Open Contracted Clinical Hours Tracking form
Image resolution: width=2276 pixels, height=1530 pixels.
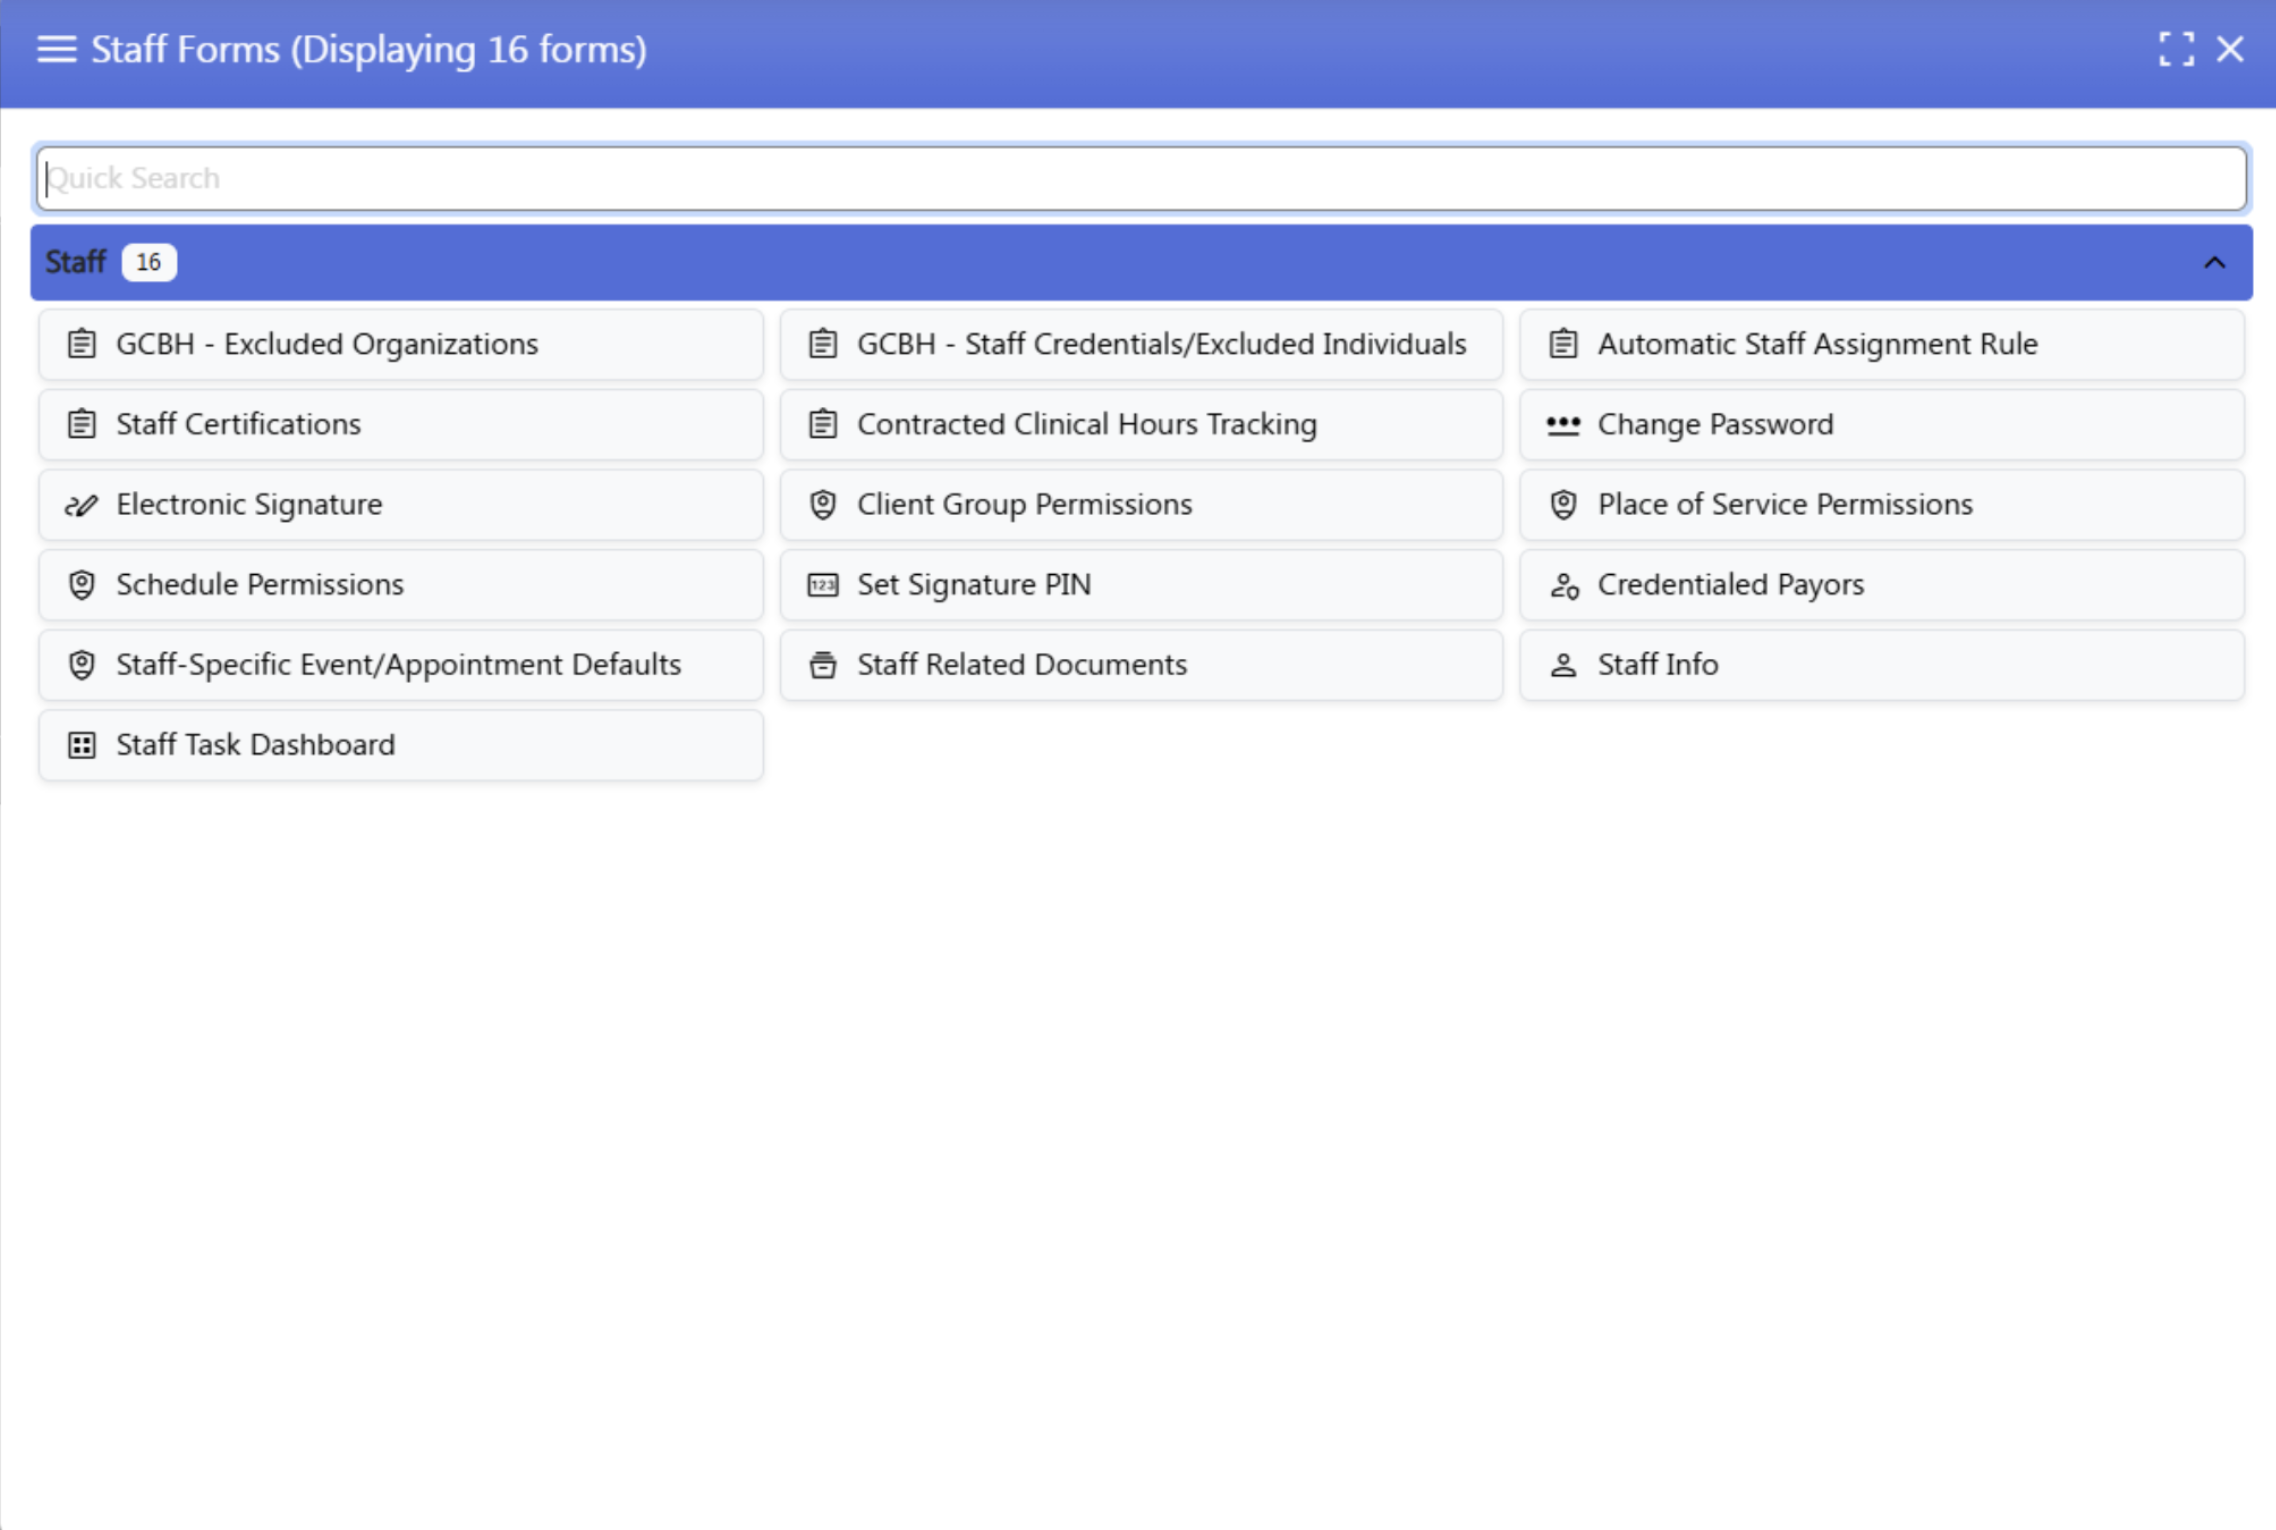pyautogui.click(x=1141, y=424)
